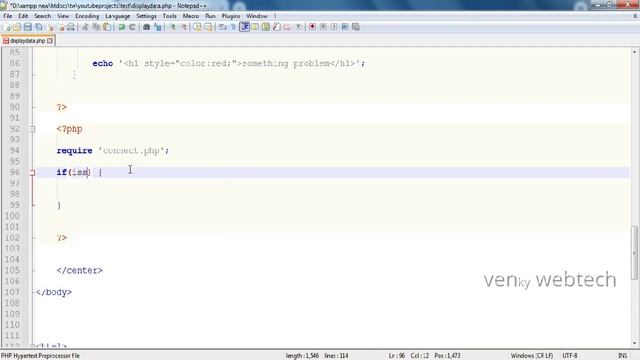Click the Playback macro icon

point(334,27)
